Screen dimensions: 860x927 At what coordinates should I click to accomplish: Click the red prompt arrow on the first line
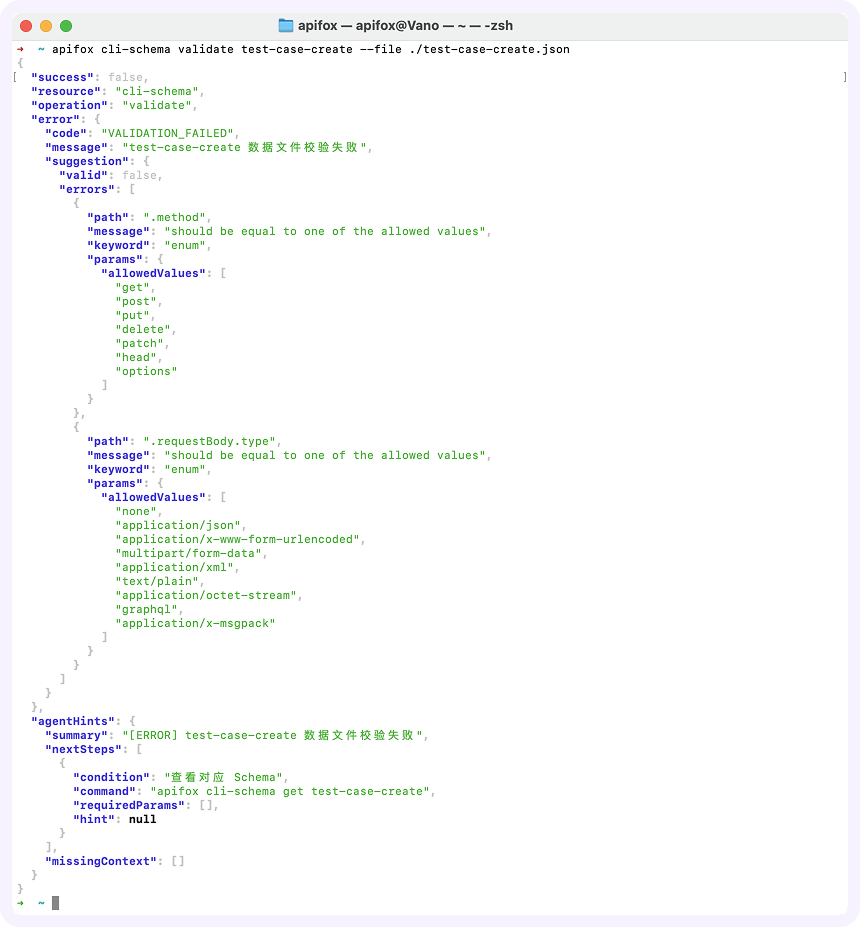click(x=21, y=49)
